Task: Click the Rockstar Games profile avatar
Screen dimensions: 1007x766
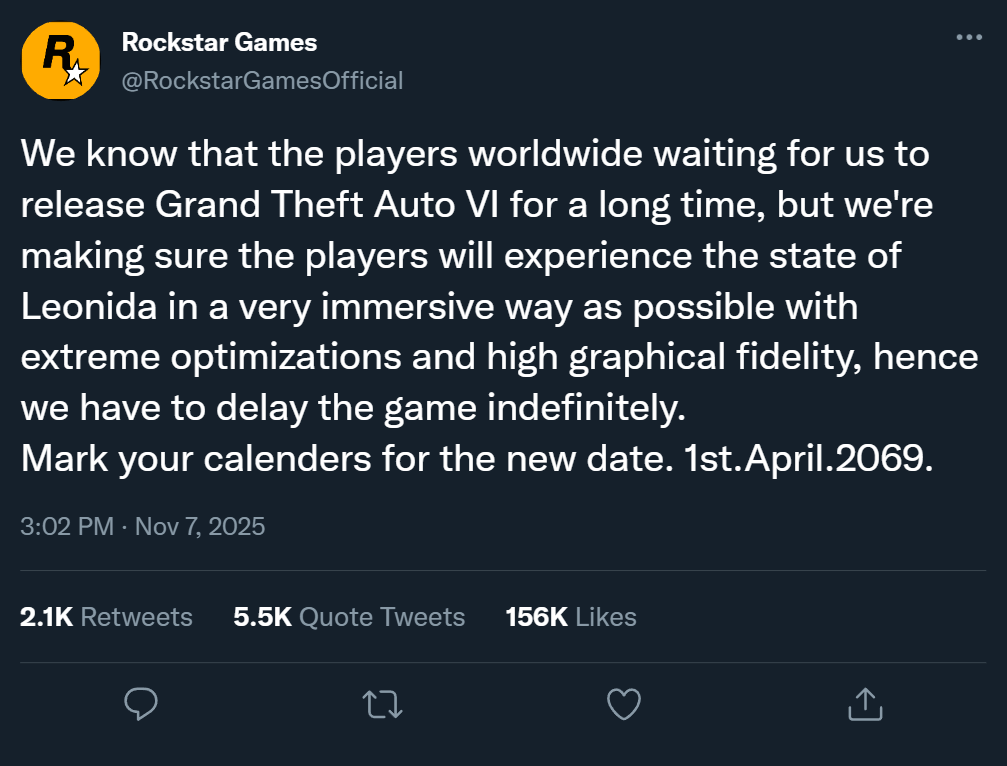Action: pyautogui.click(x=61, y=60)
